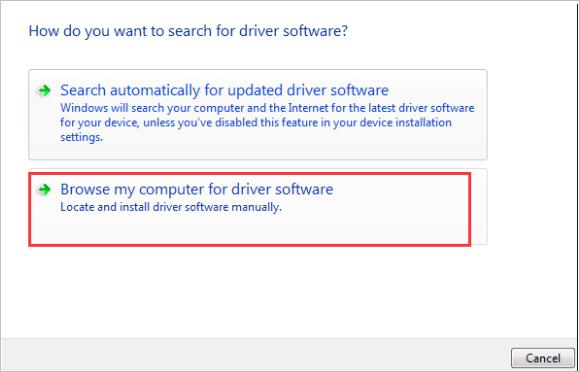
Task: Click the Cancel button
Action: [x=543, y=358]
